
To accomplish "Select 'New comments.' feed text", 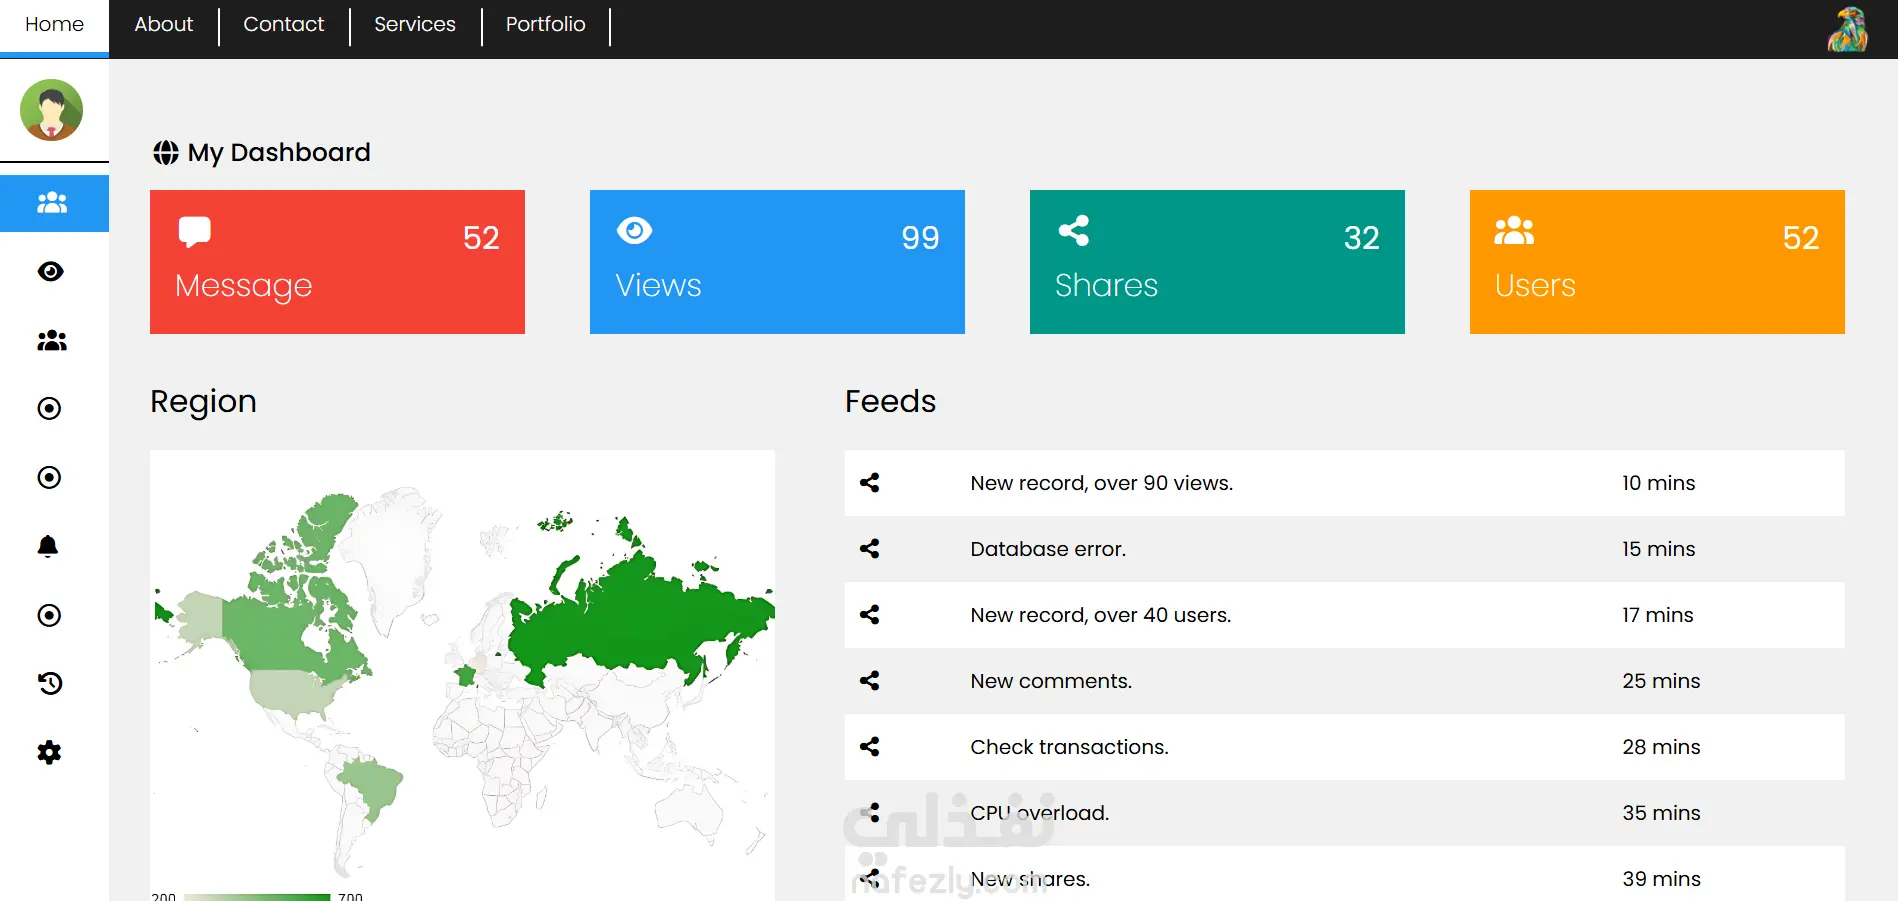I will click(x=1051, y=681).
